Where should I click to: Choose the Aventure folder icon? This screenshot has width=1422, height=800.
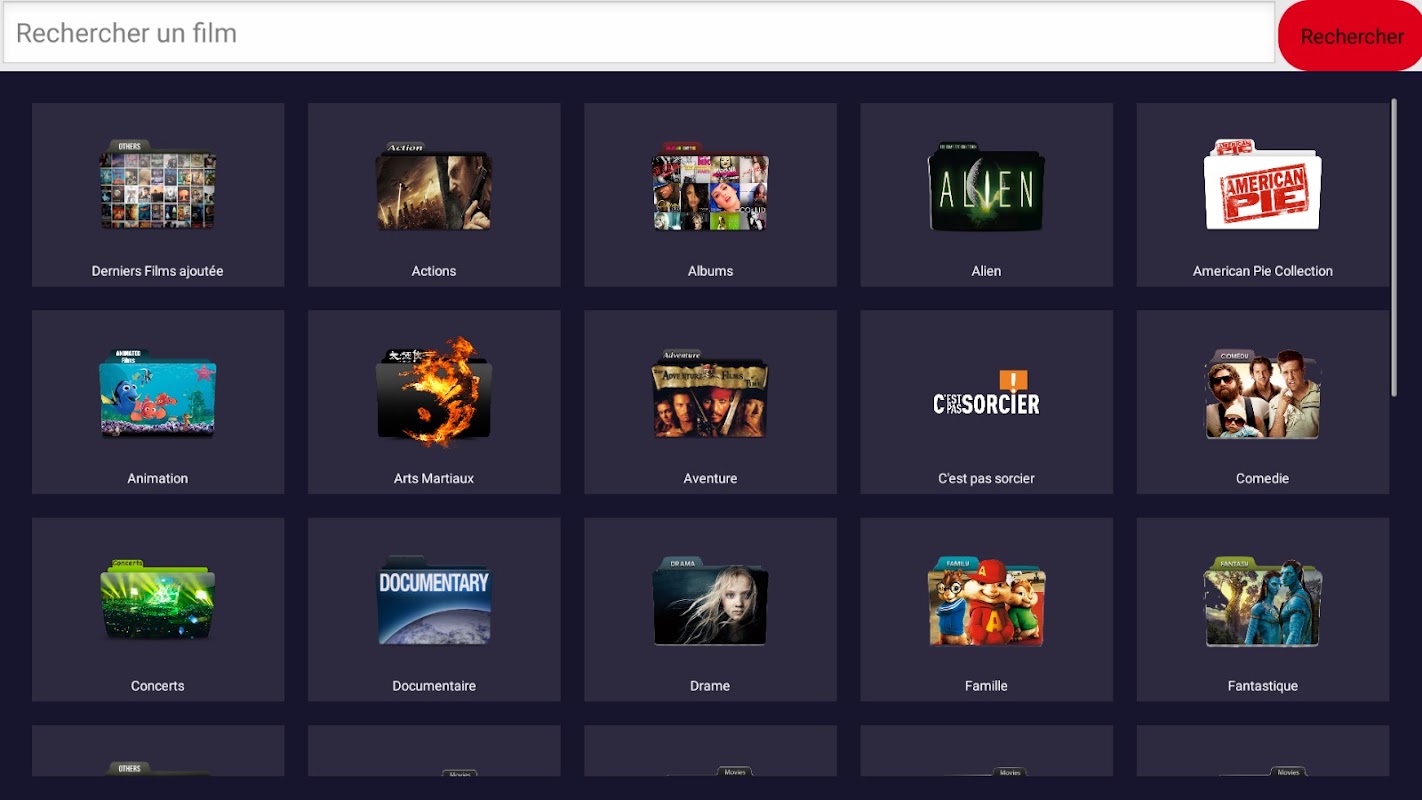click(x=710, y=393)
